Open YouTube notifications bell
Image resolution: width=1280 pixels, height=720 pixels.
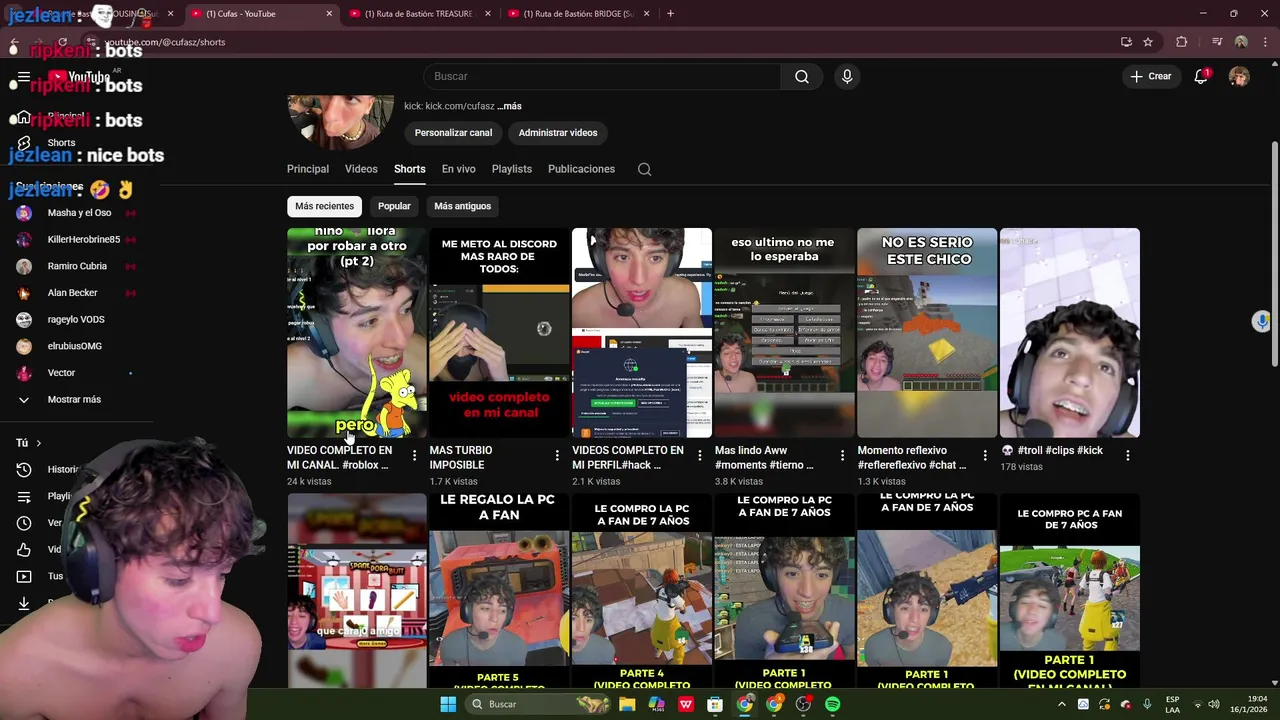pyautogui.click(x=1201, y=77)
